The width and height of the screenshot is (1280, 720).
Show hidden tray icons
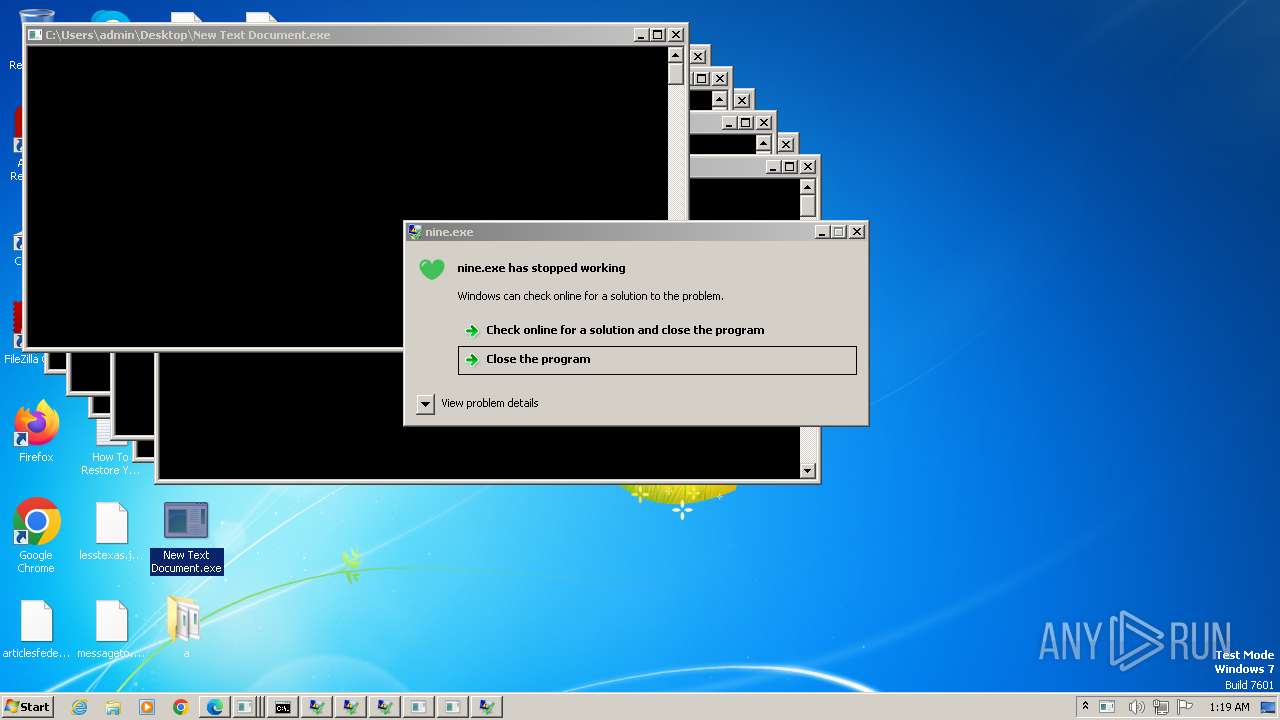click(1086, 706)
